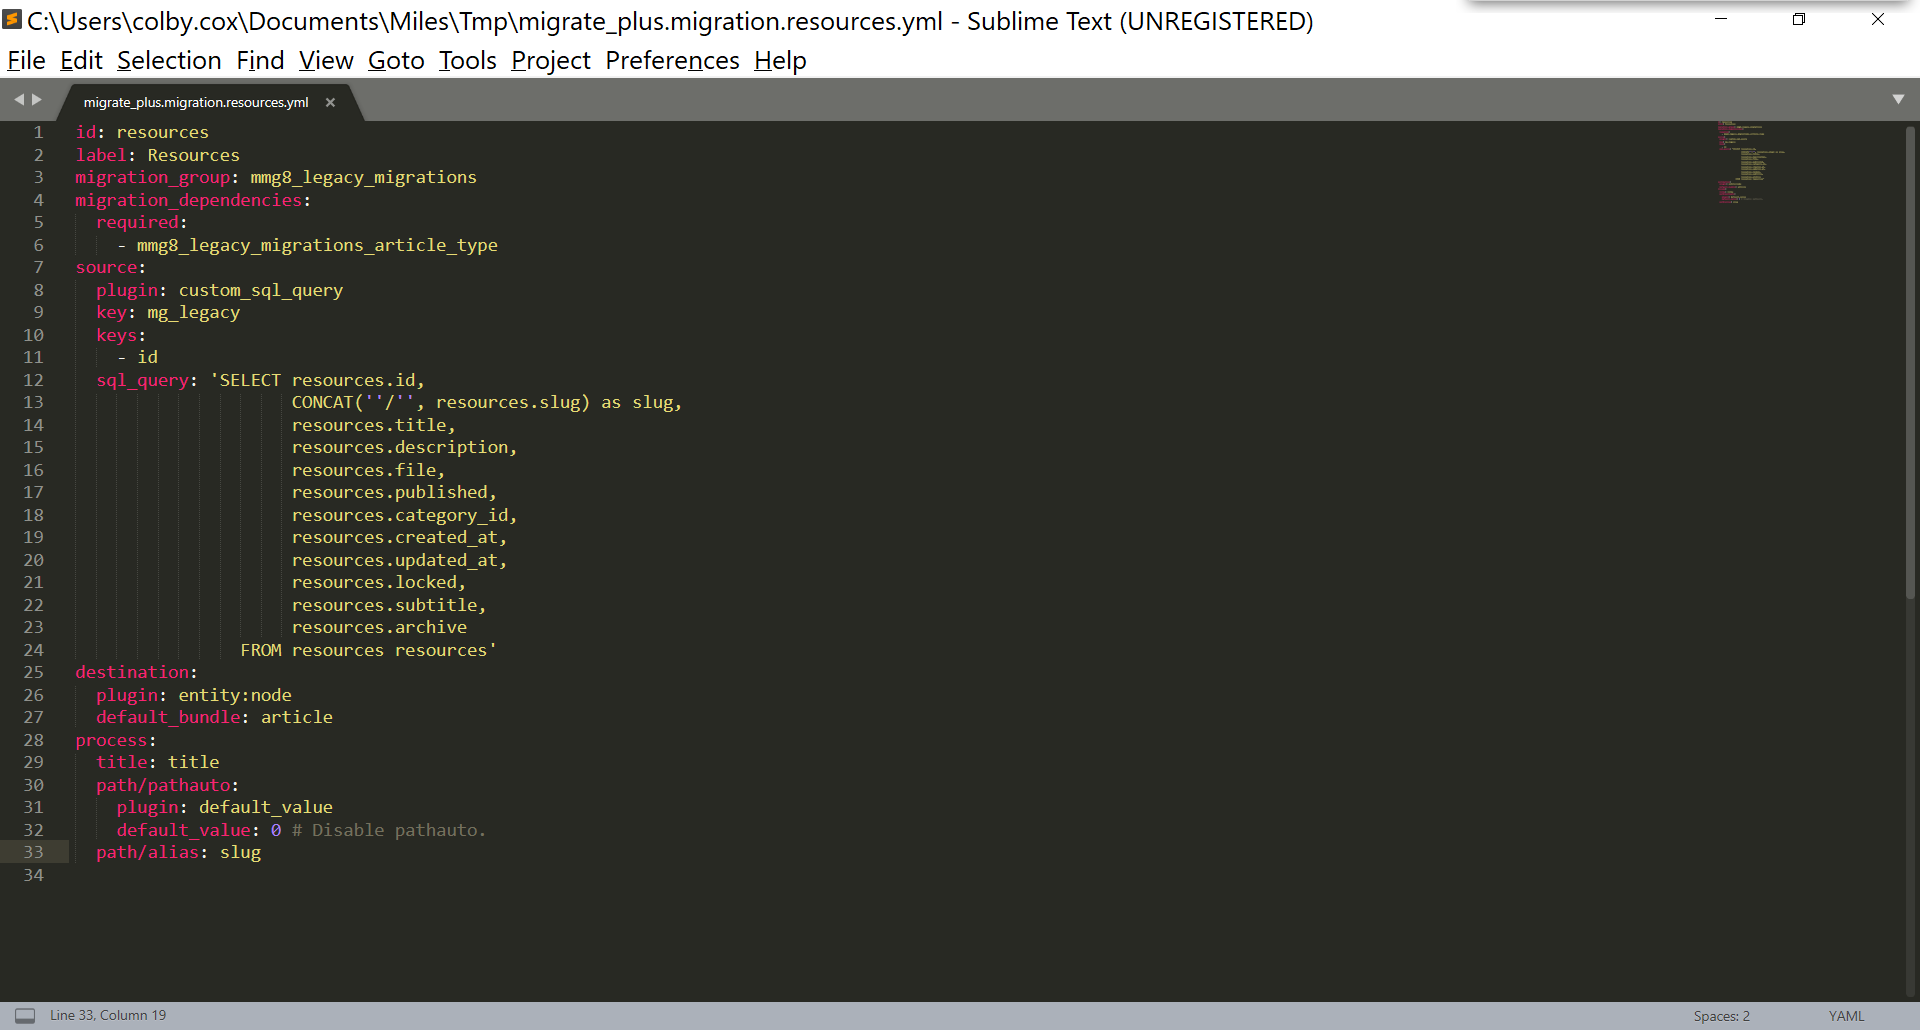This screenshot has width=1920, height=1030.
Task: Open the tab list dropdown arrow
Action: coord(1897,100)
